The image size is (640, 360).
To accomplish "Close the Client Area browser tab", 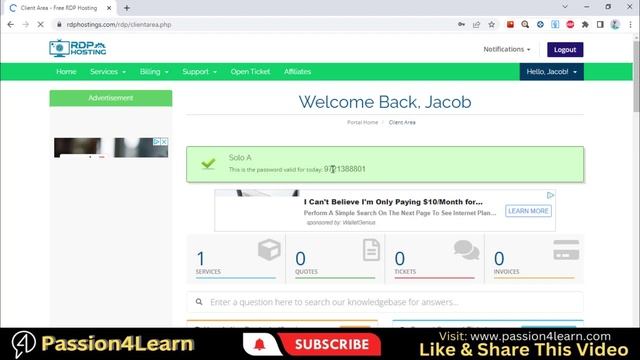I will (109, 8).
